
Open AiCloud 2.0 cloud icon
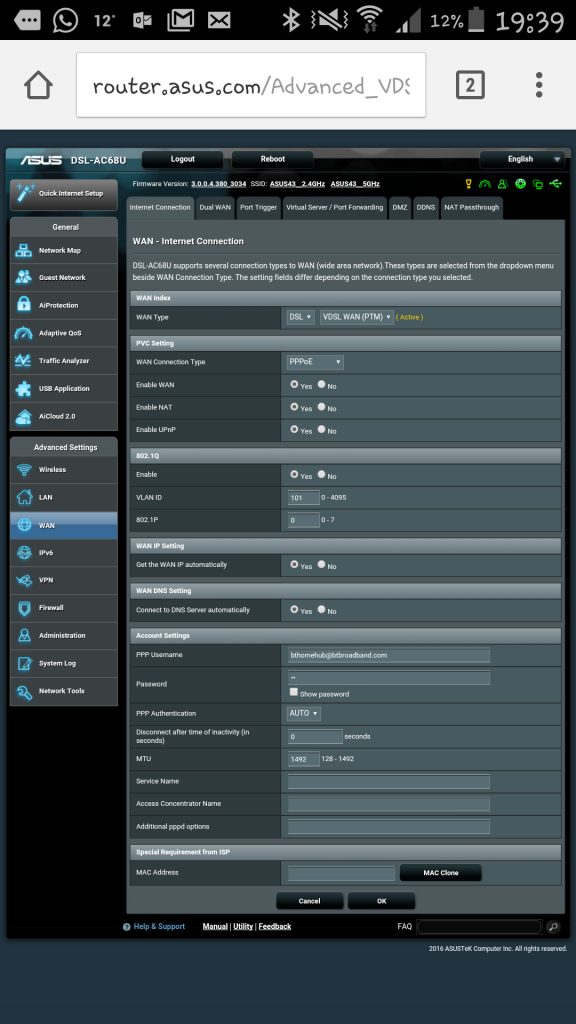[24, 416]
